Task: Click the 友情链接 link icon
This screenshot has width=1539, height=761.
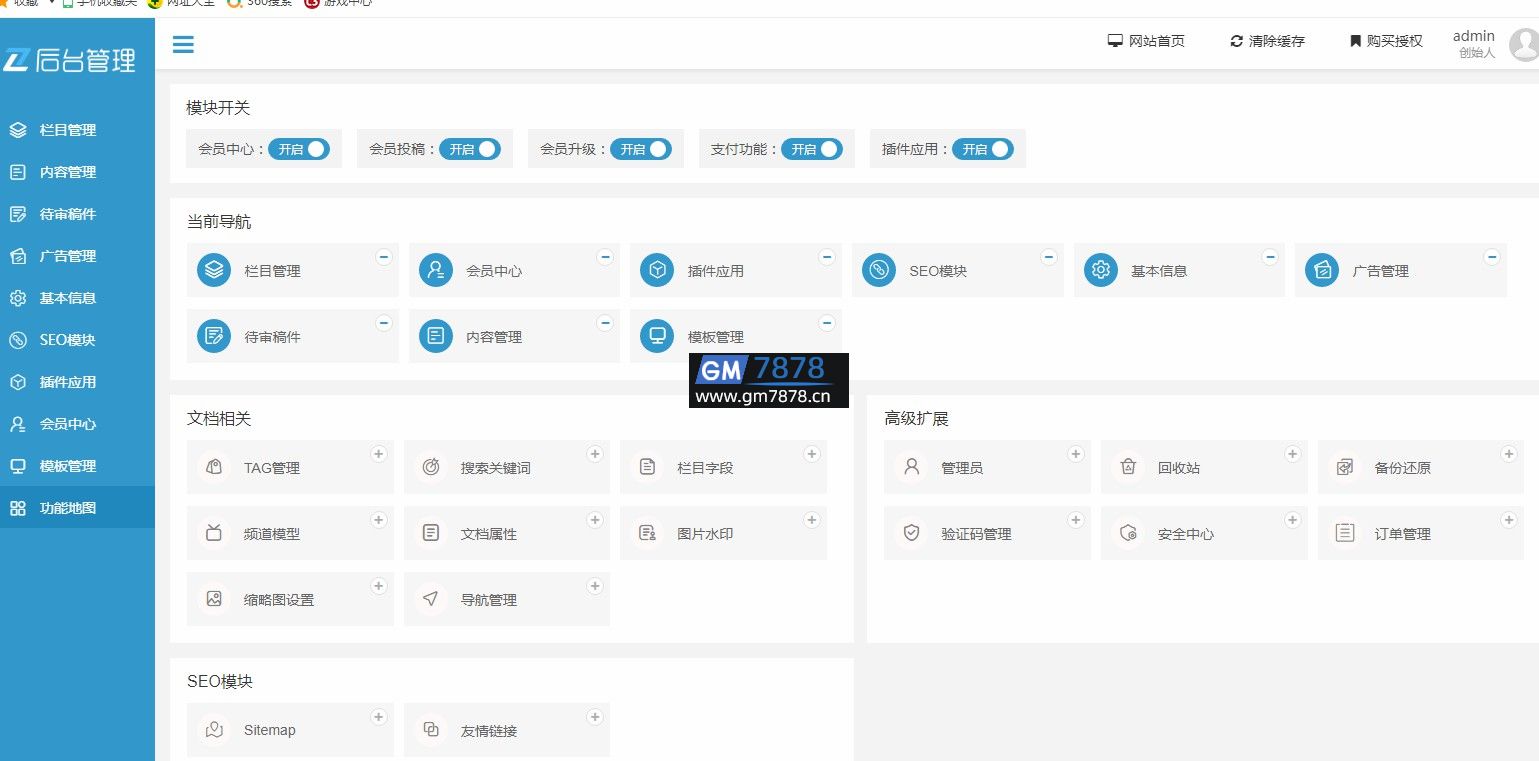Action: point(431,729)
